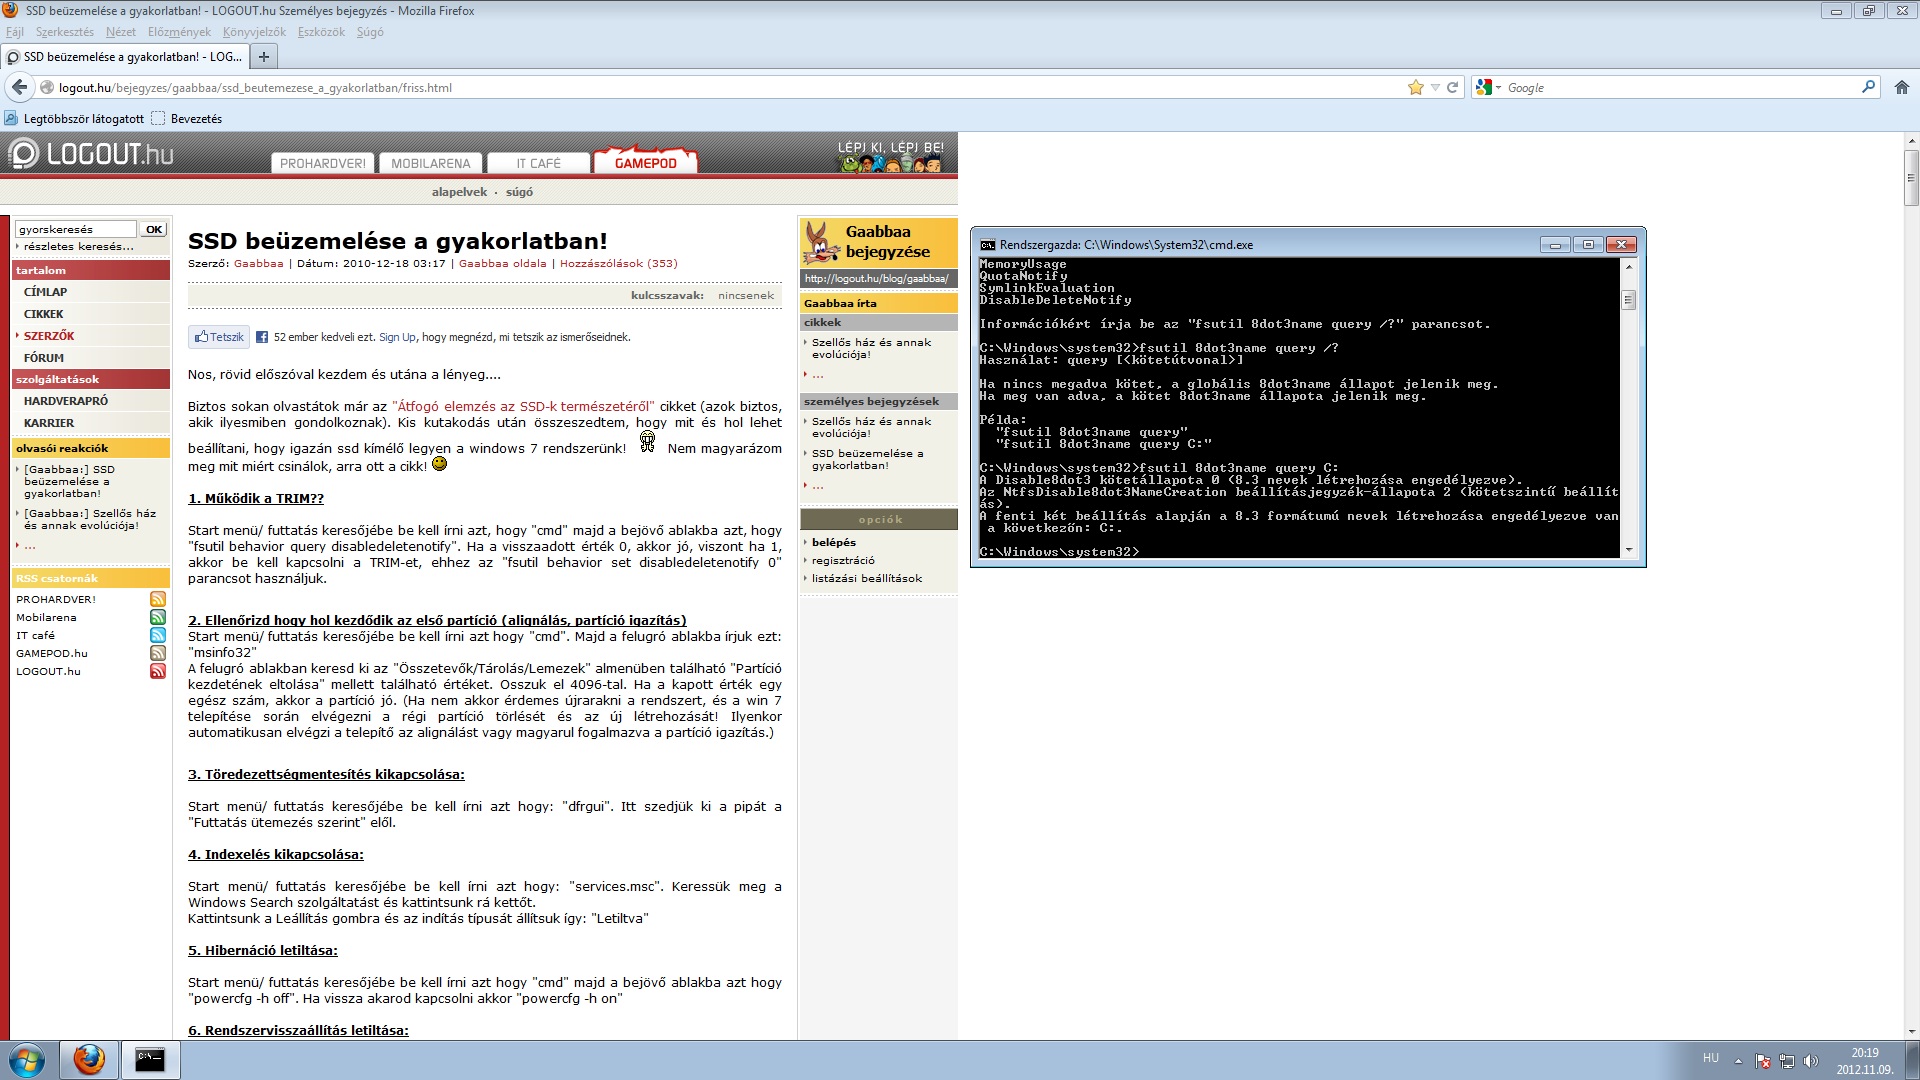Screen dimensions: 1920x1080
Task: Show hidden system tray icons arrow
Action: pyautogui.click(x=1738, y=1061)
